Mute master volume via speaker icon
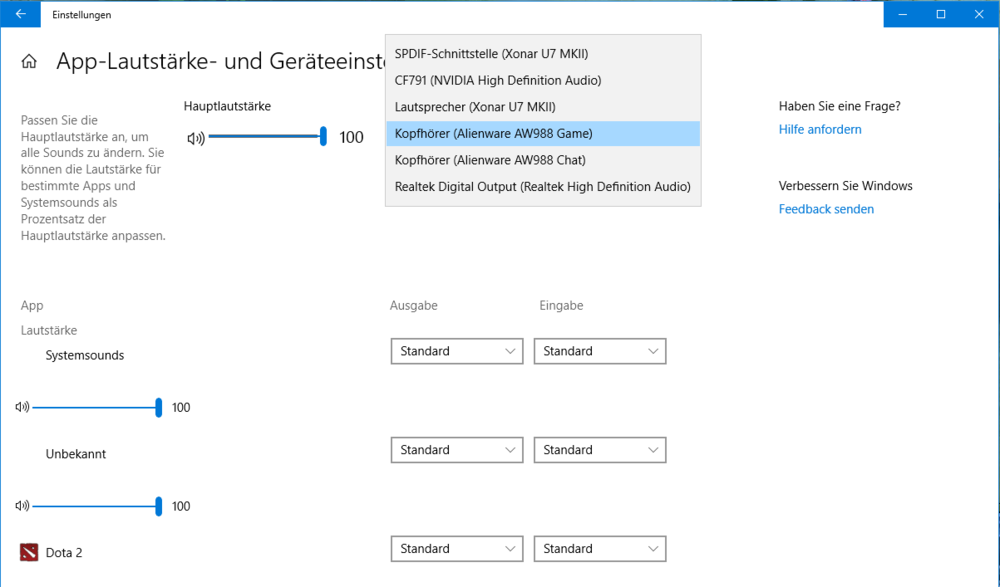Viewport: 1000px width, 587px height. [x=195, y=138]
